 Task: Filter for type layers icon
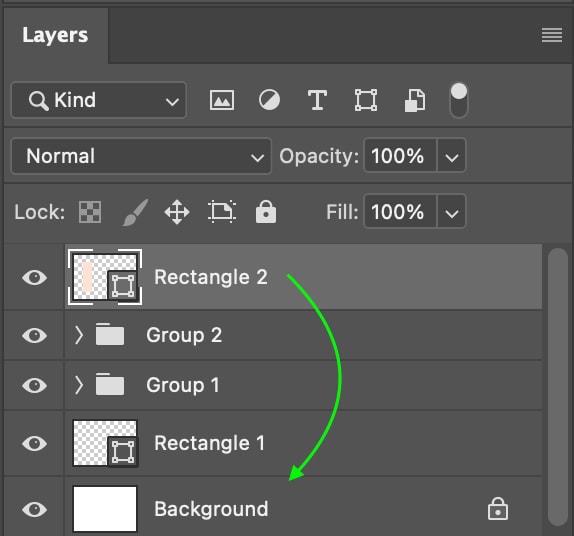[x=317, y=100]
